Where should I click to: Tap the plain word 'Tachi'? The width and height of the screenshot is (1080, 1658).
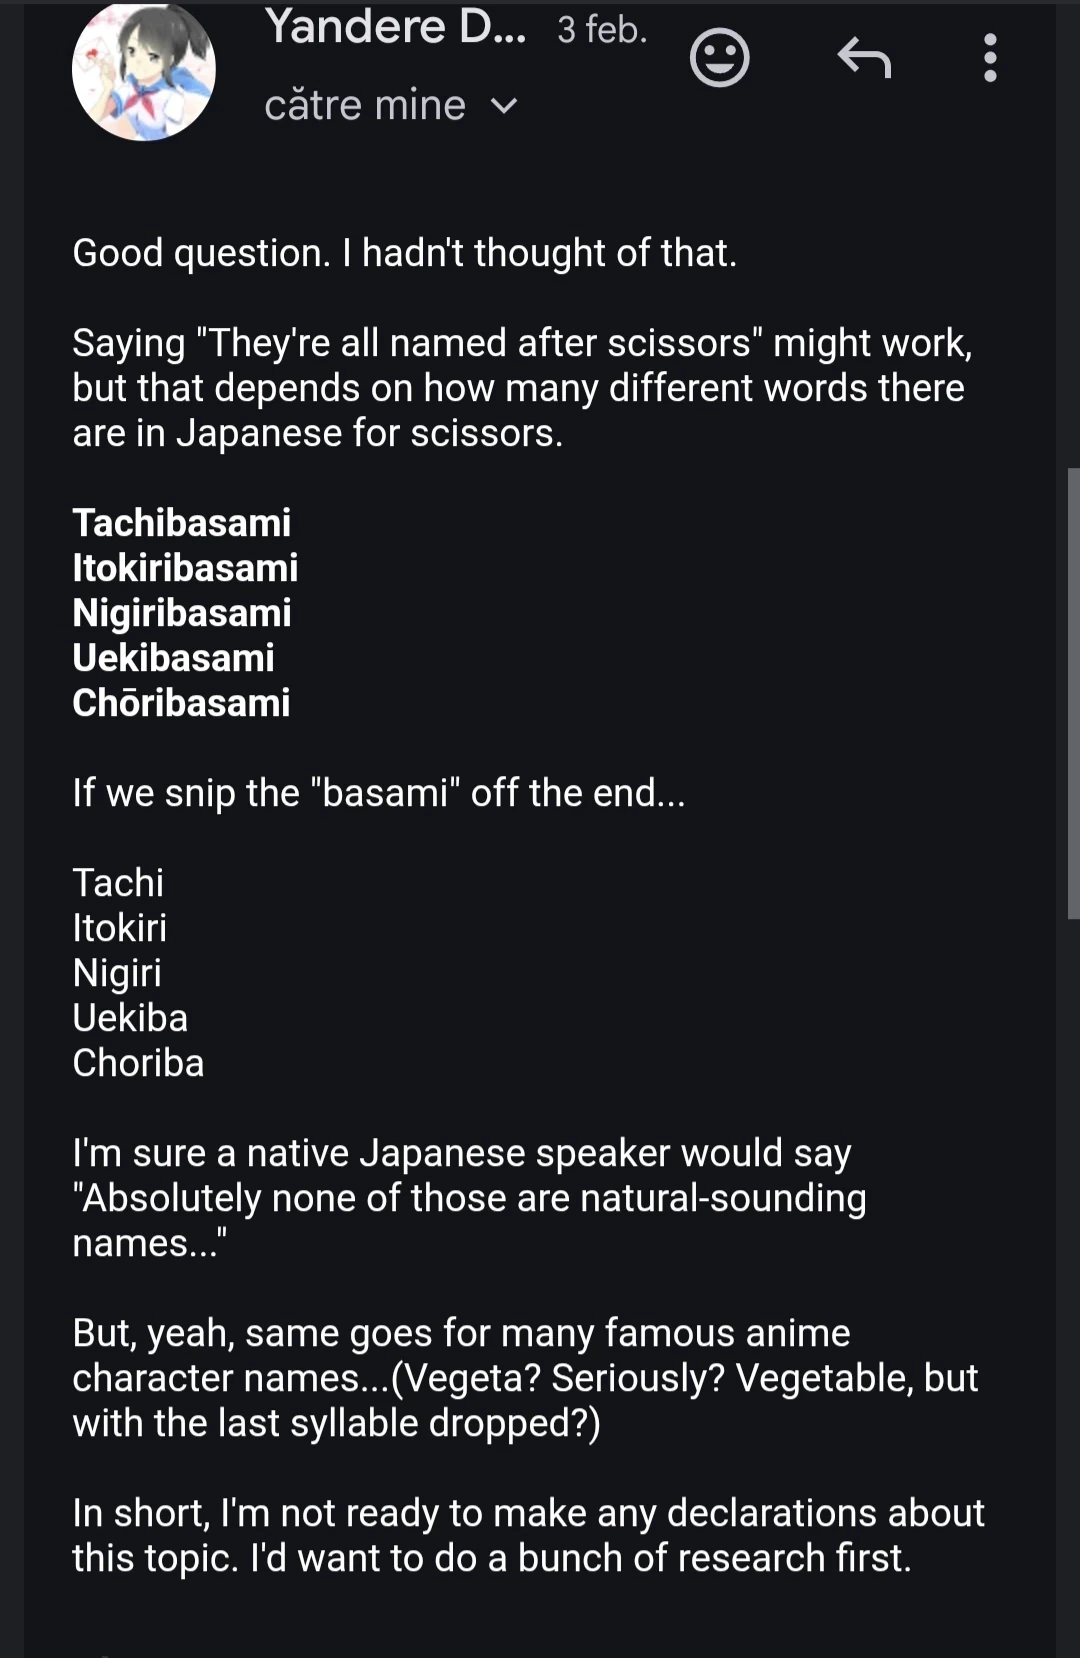(x=118, y=883)
